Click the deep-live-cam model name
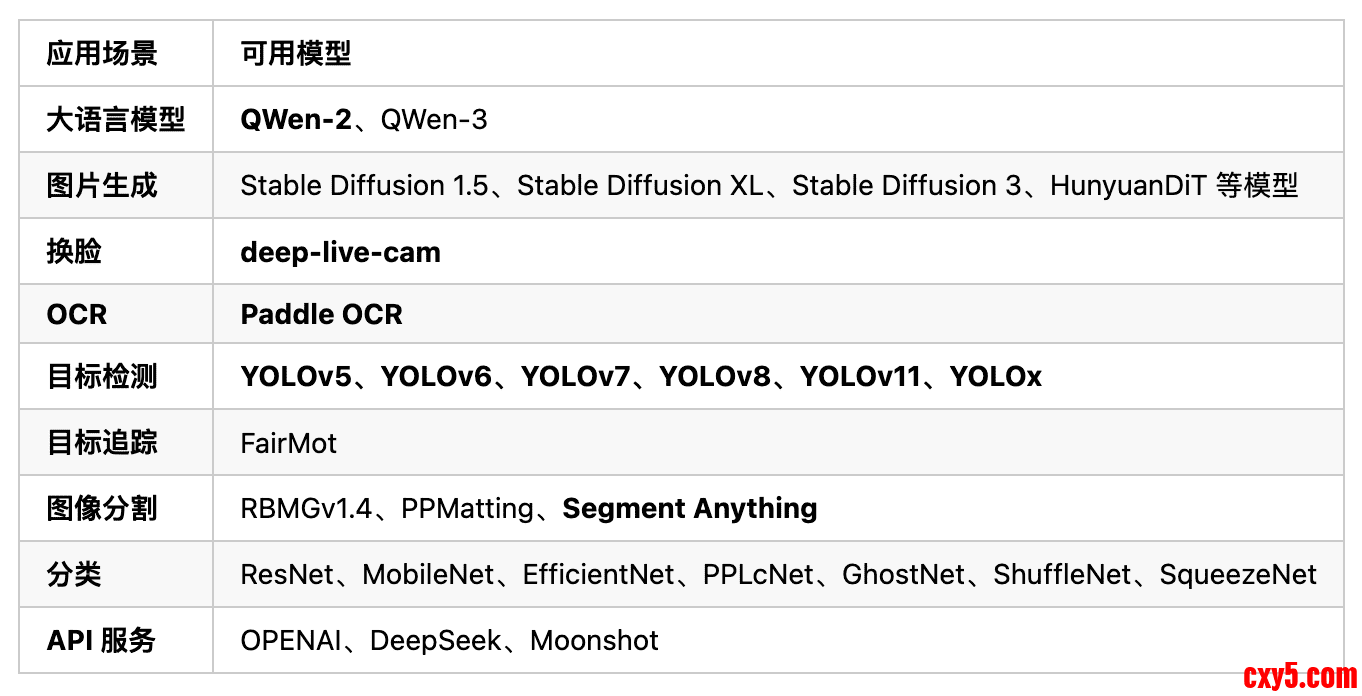Screen dimensions: 1362x696 [x=340, y=252]
